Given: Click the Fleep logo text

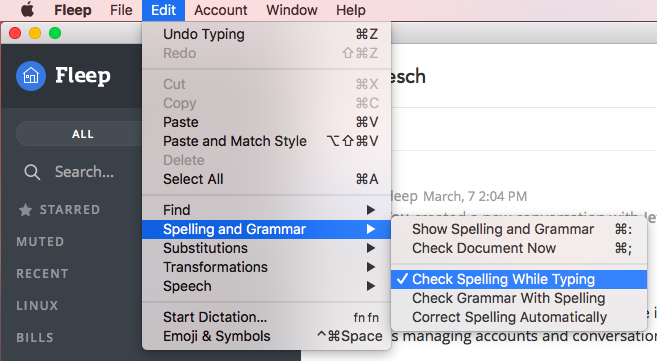Looking at the screenshot, I should click(x=83, y=76).
